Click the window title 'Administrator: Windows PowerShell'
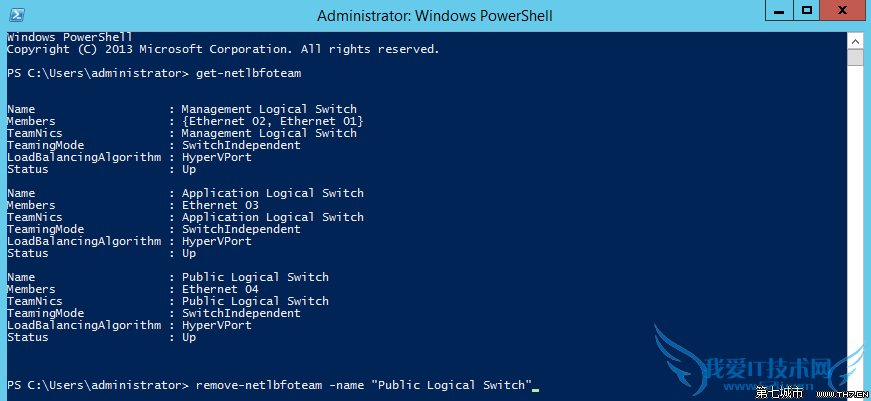 434,16
